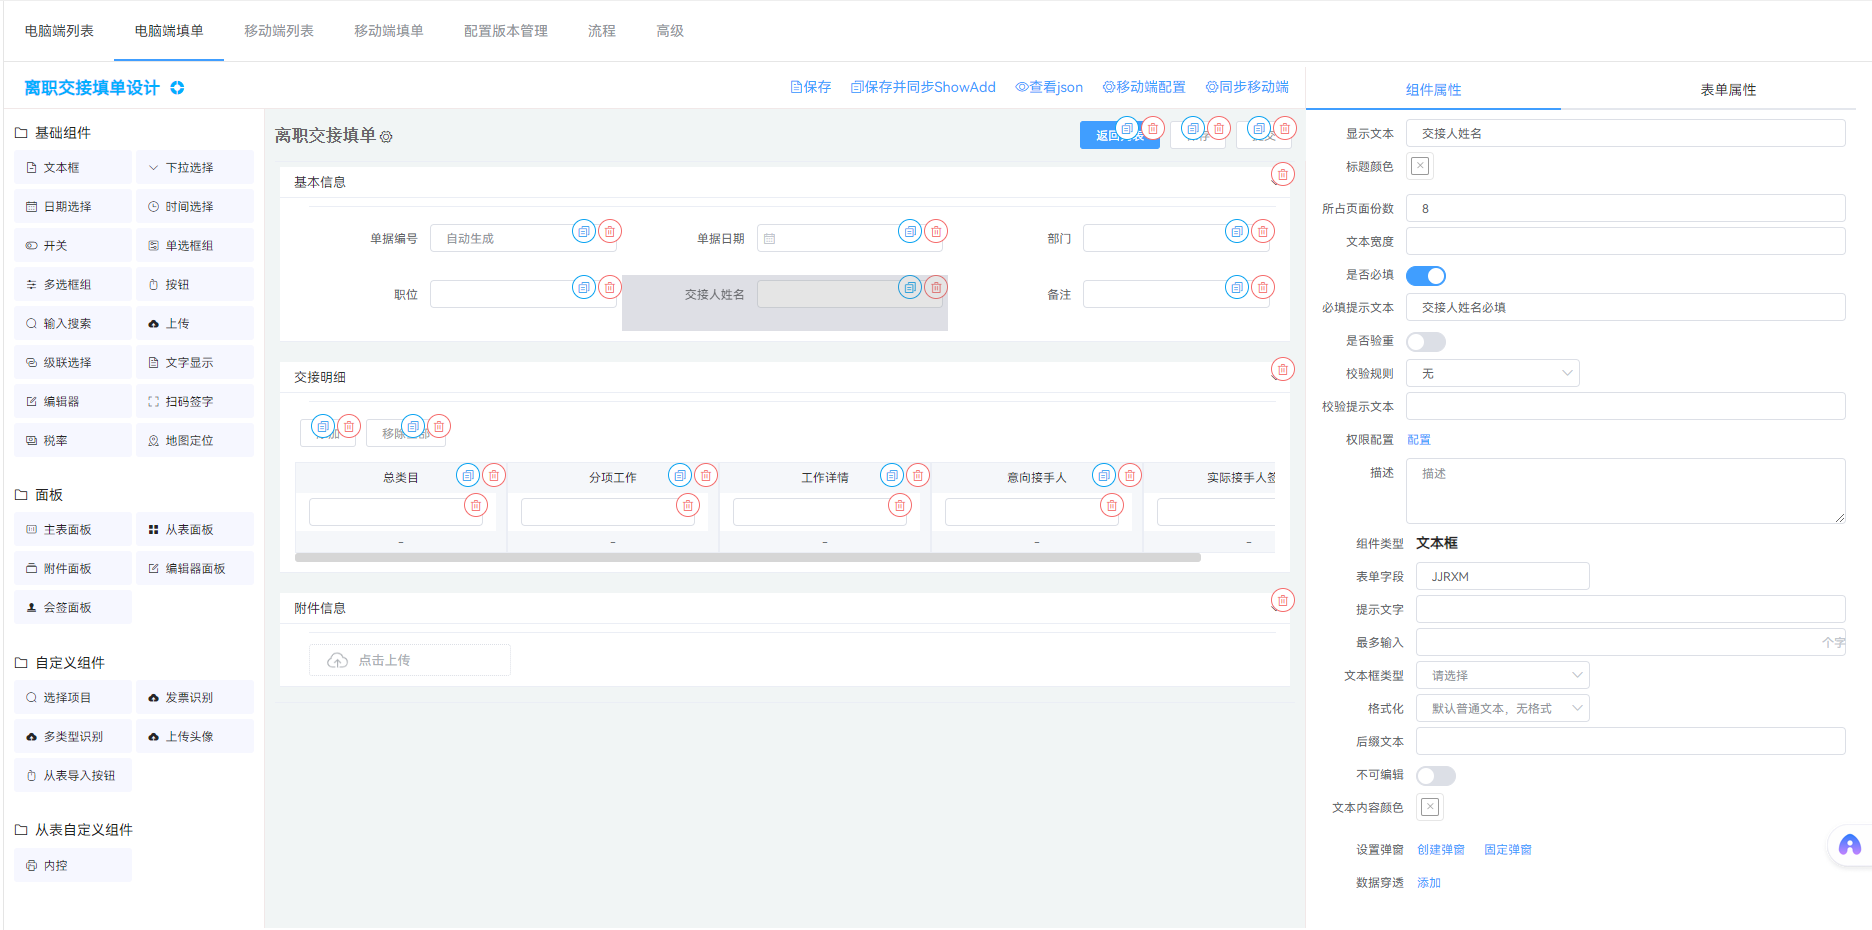Toggle the 是否必填 switch
The image size is (1872, 930).
pos(1426,275)
